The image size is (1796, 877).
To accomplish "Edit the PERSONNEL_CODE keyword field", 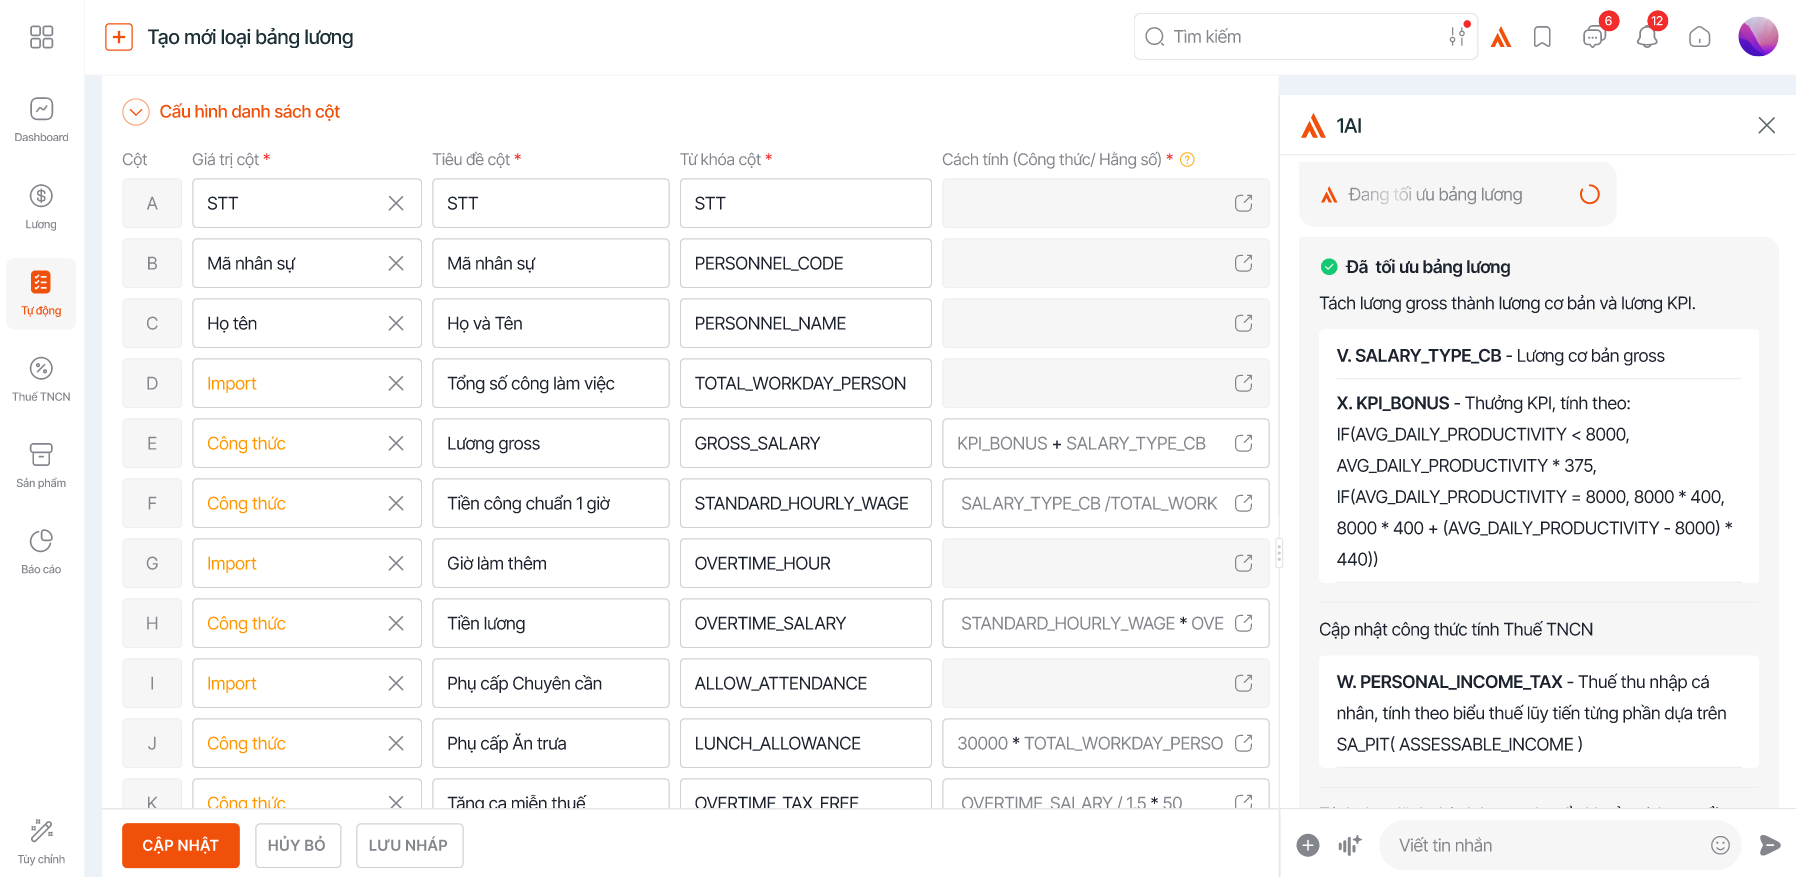I will tap(806, 263).
